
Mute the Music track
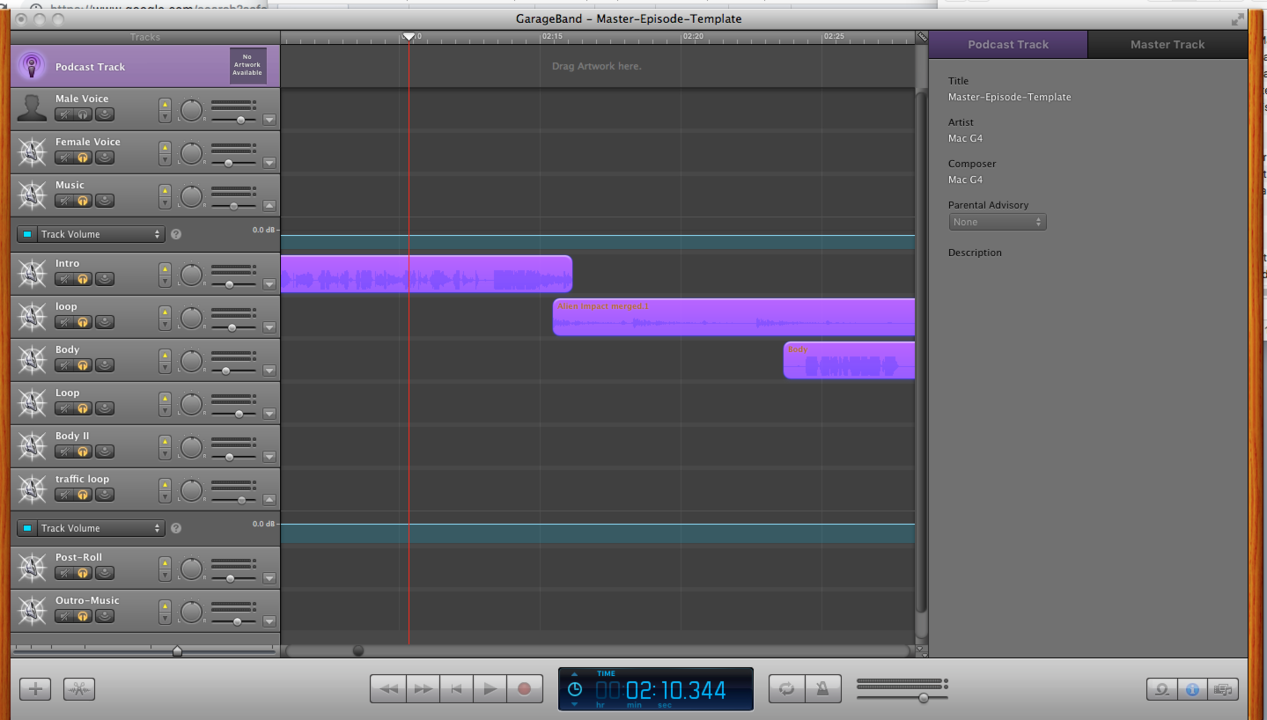(x=64, y=200)
